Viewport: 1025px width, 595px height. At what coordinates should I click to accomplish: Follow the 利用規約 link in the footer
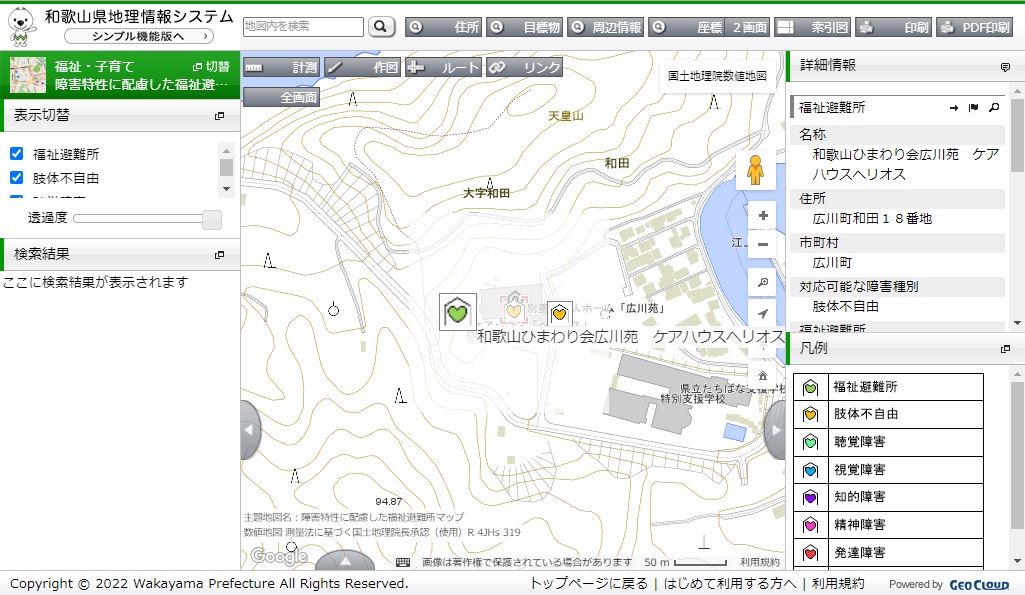[838, 584]
